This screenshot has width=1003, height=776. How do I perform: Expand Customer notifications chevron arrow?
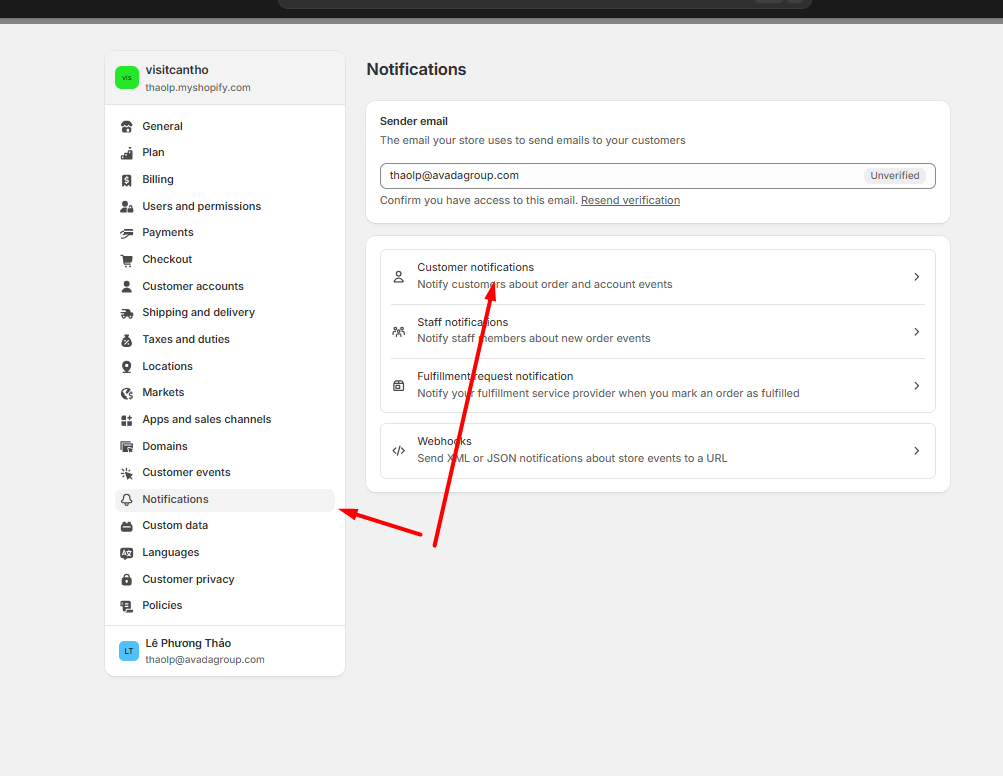pos(916,277)
